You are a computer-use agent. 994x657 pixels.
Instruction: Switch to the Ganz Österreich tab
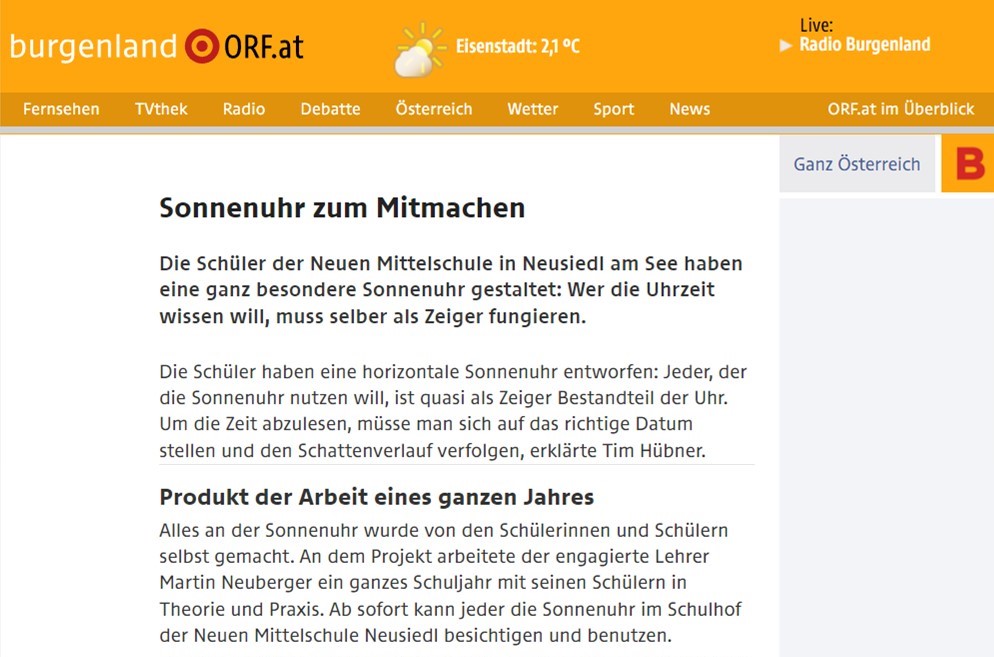click(x=857, y=164)
